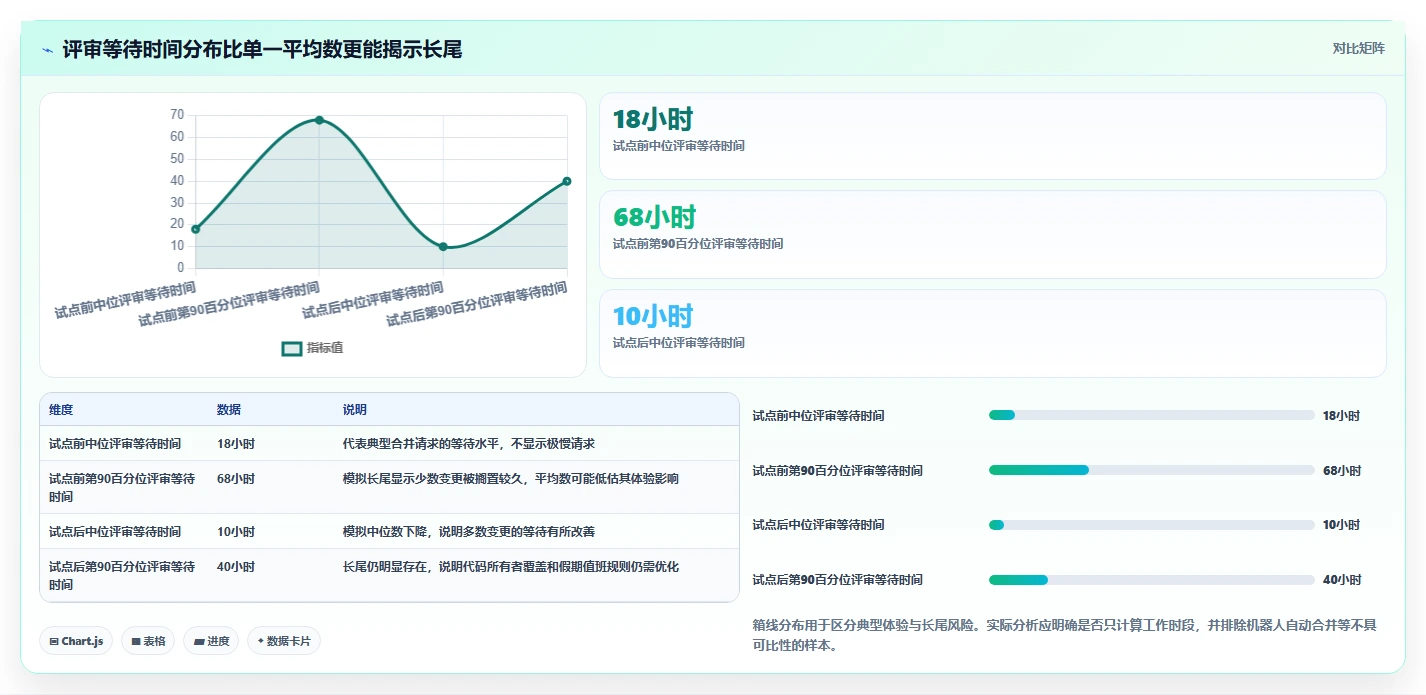Click the footnote text starting with 箱线分布
The width and height of the screenshot is (1426, 695).
1064,635
